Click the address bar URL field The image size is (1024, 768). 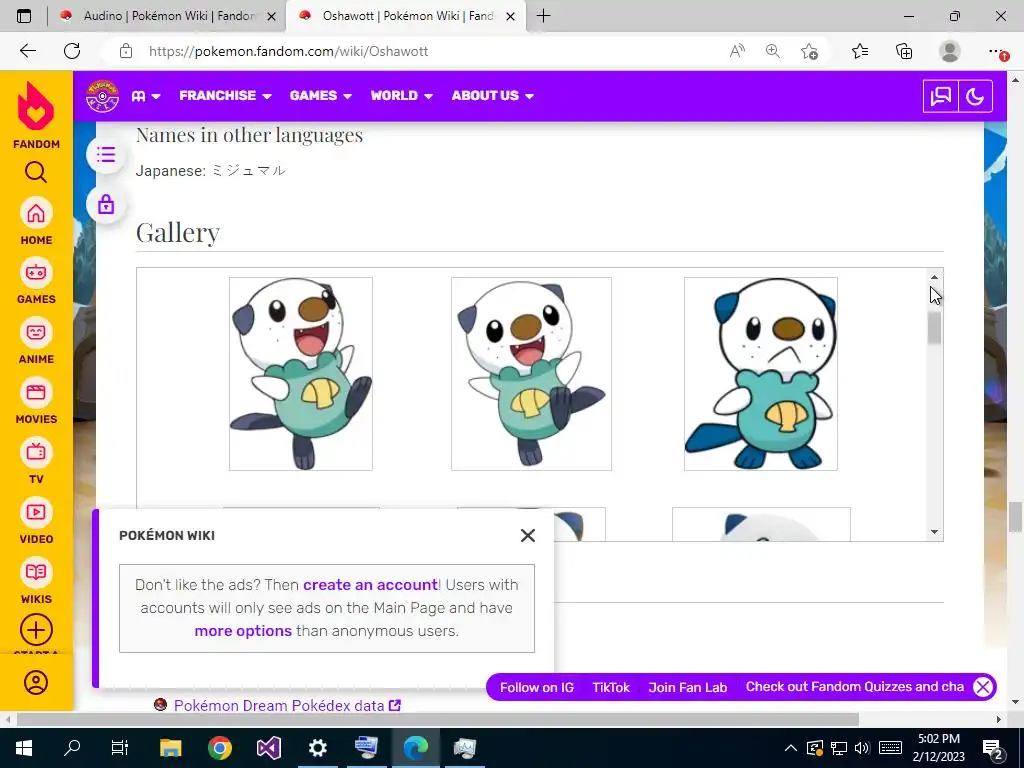(288, 51)
